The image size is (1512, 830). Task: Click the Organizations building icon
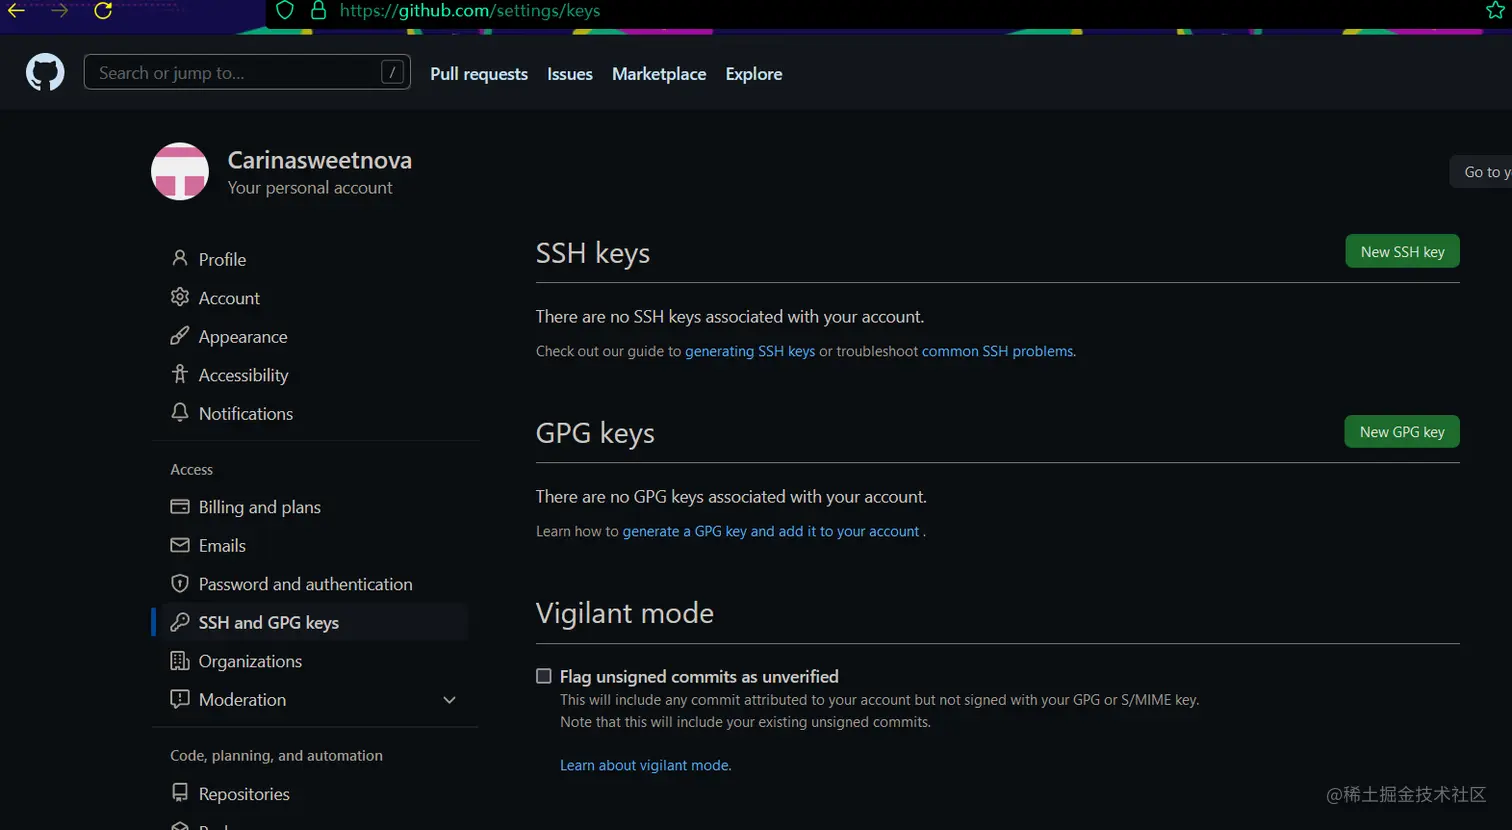180,660
